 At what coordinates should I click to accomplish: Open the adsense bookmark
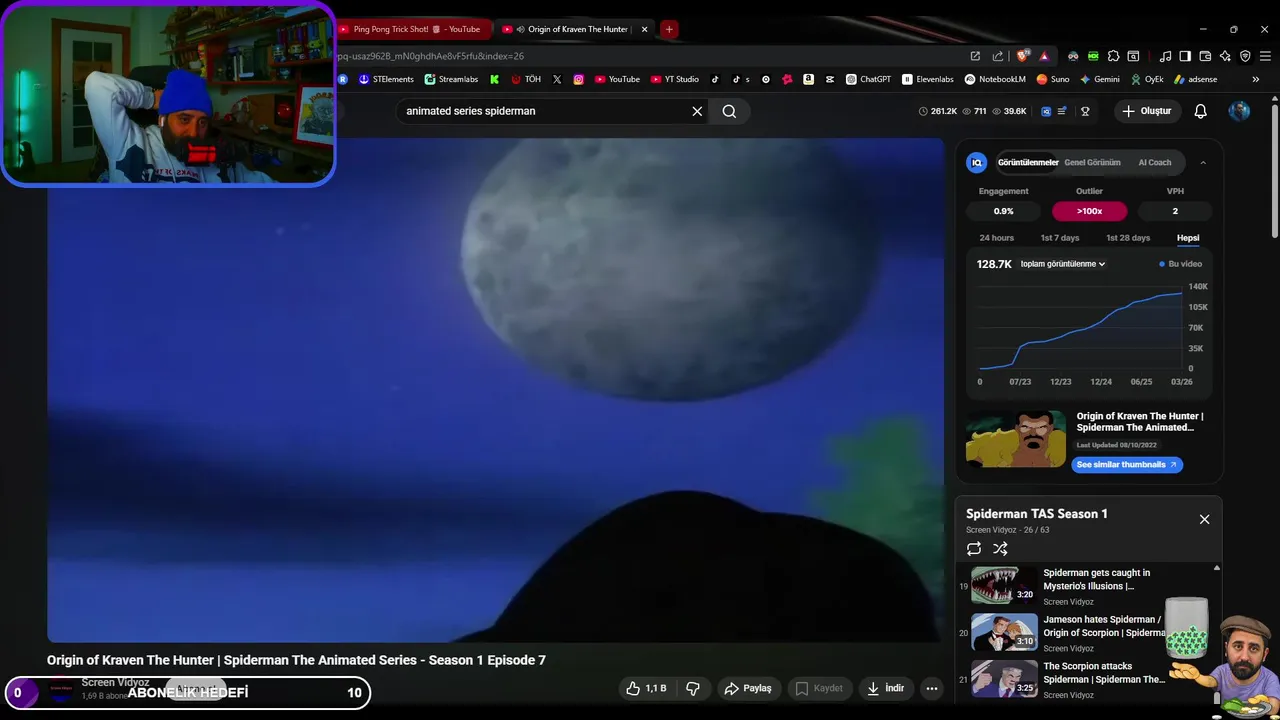tap(1195, 79)
